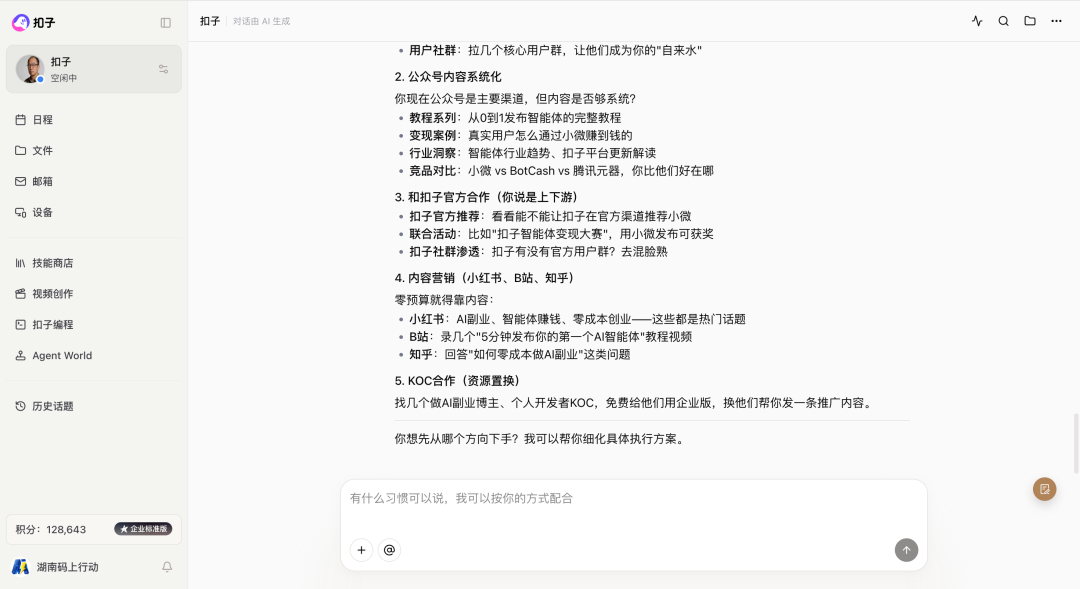Viewport: 1080px width, 589px height.
Task: Click 积分: 128,643 points text
Action: click(51, 530)
